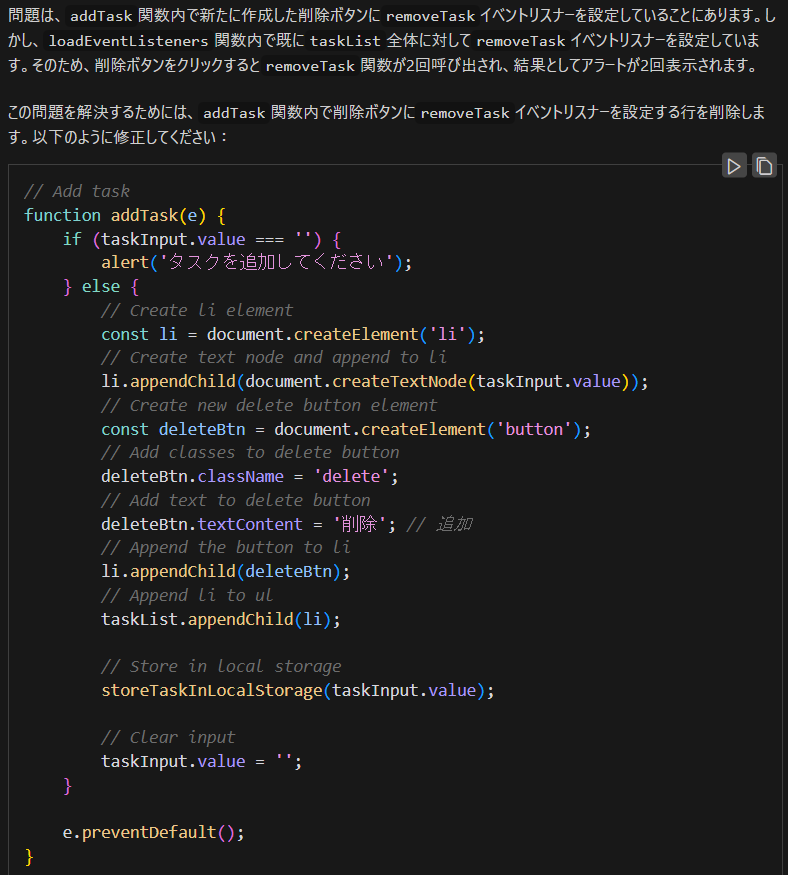Click the "// Add task" comment line

77,191
